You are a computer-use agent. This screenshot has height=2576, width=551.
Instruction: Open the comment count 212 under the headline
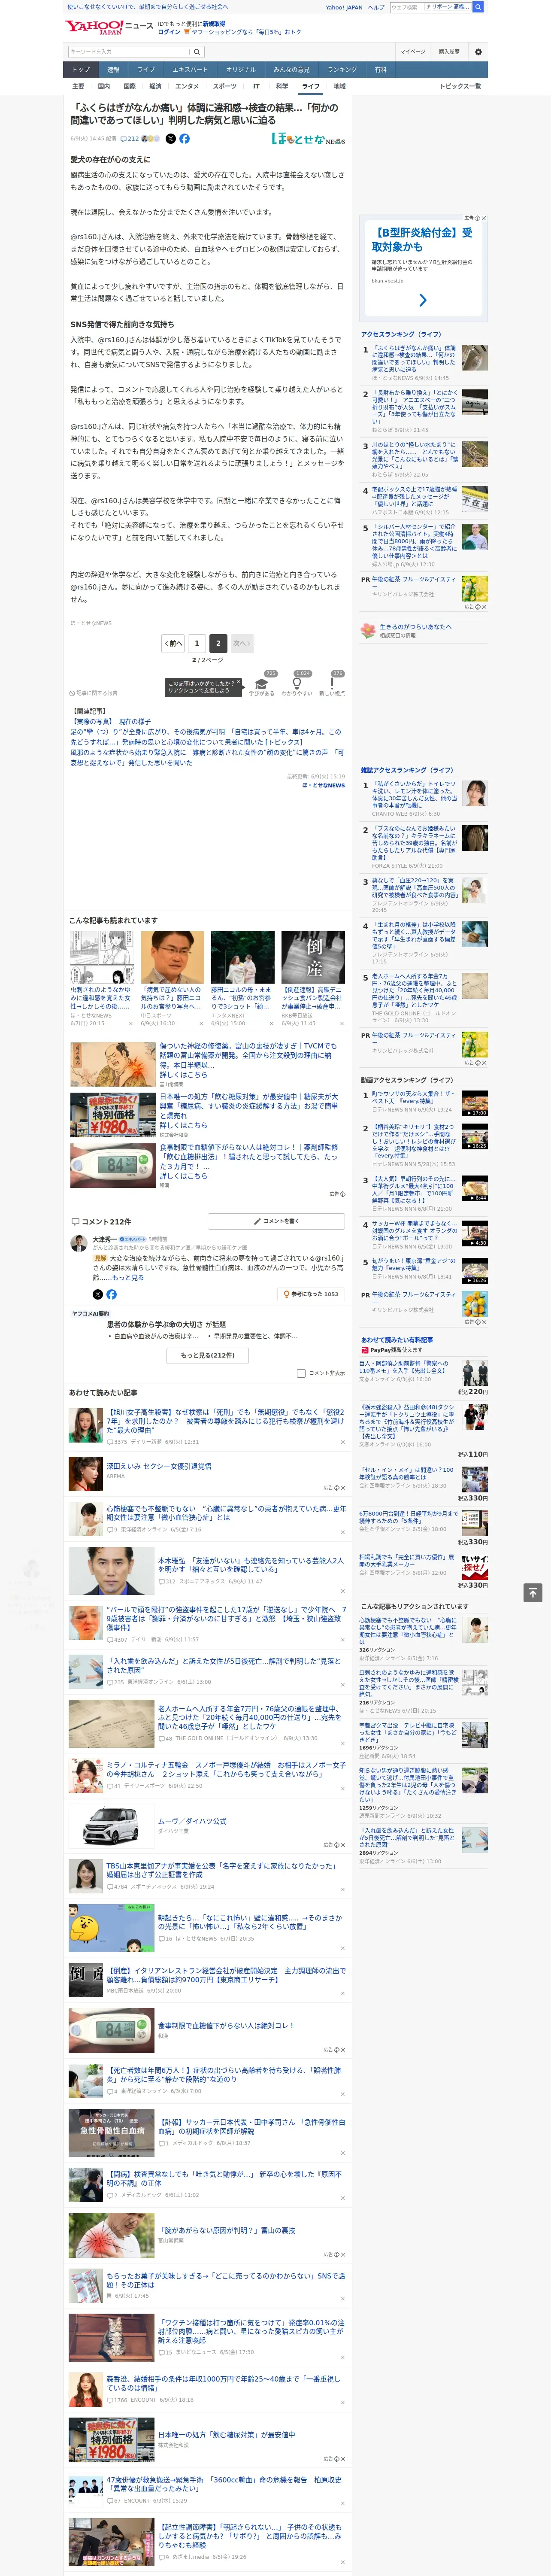(130, 139)
